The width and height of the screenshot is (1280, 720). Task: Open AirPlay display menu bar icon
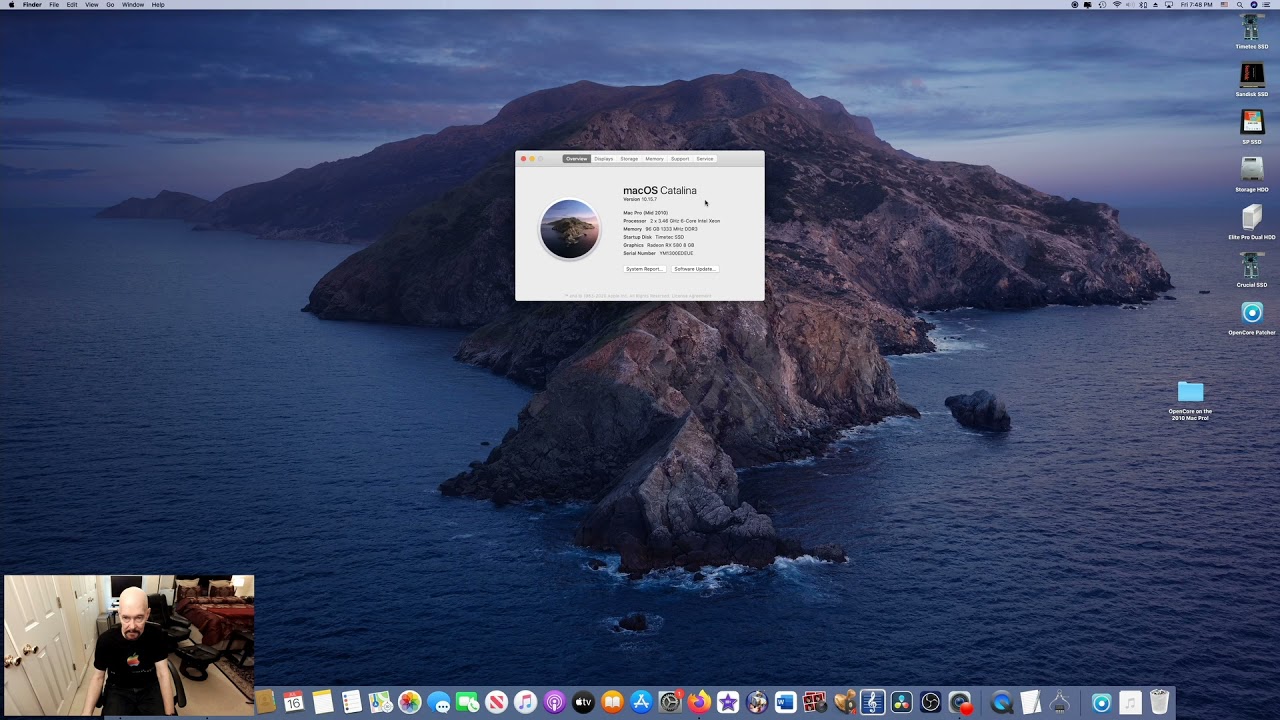coord(1169,5)
